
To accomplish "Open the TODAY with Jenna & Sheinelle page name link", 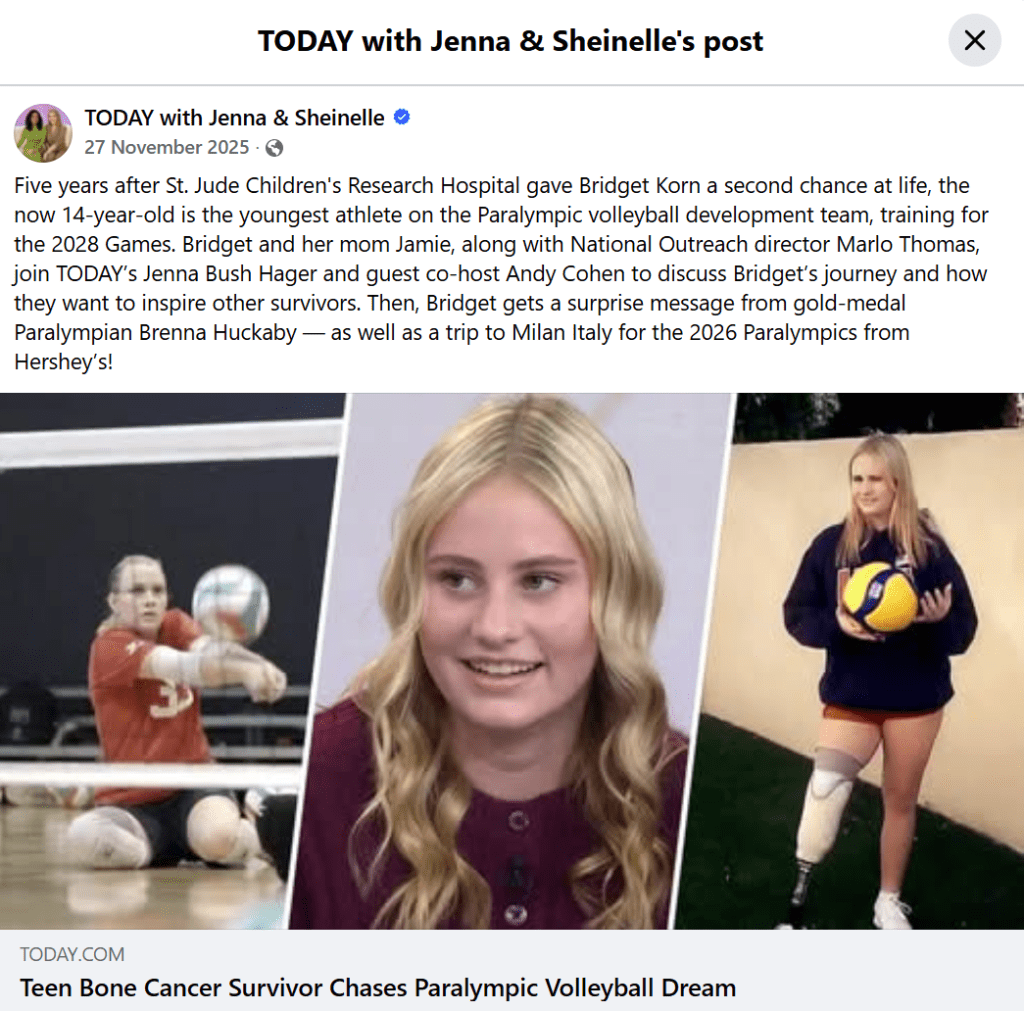I will (234, 118).
